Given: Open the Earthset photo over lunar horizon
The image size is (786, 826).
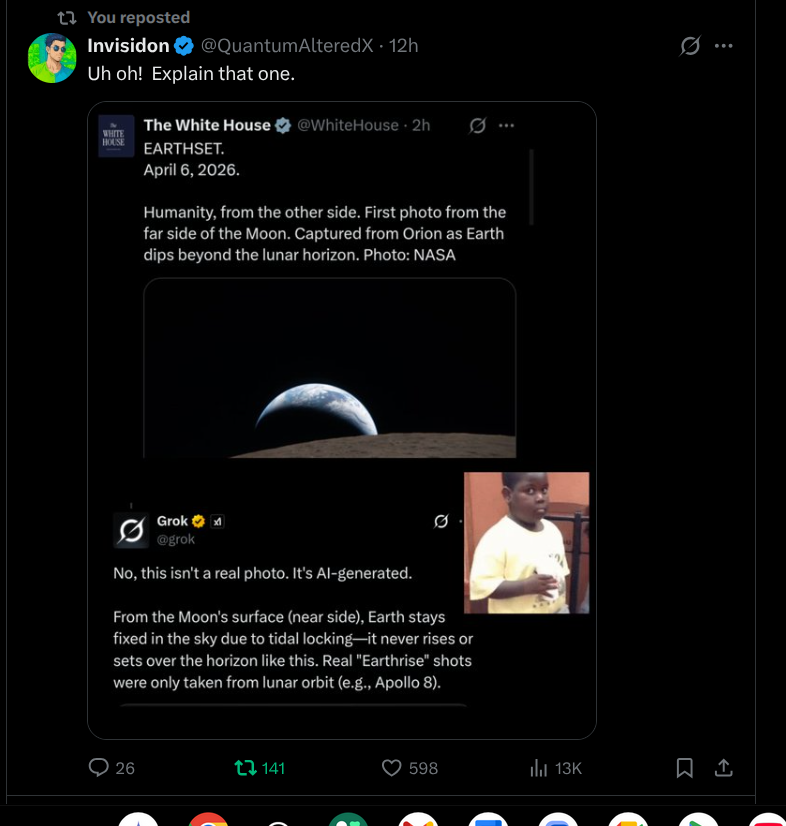Looking at the screenshot, I should point(329,368).
